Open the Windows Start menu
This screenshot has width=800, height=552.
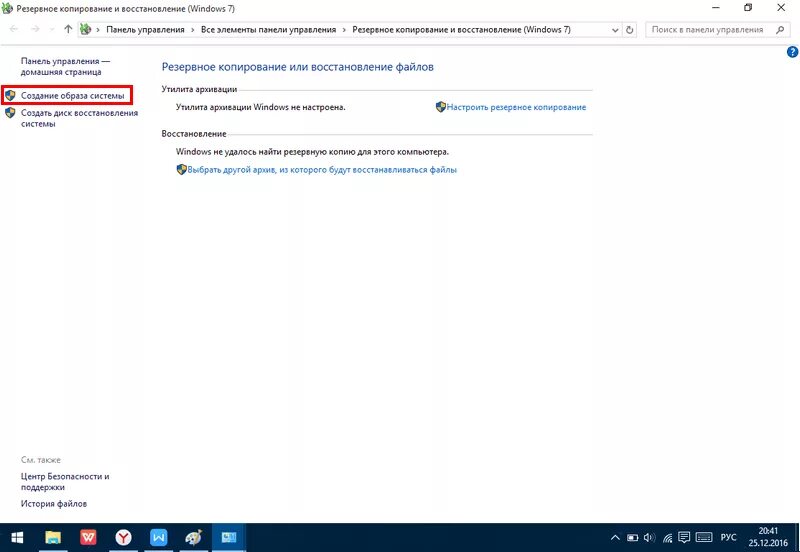17,537
